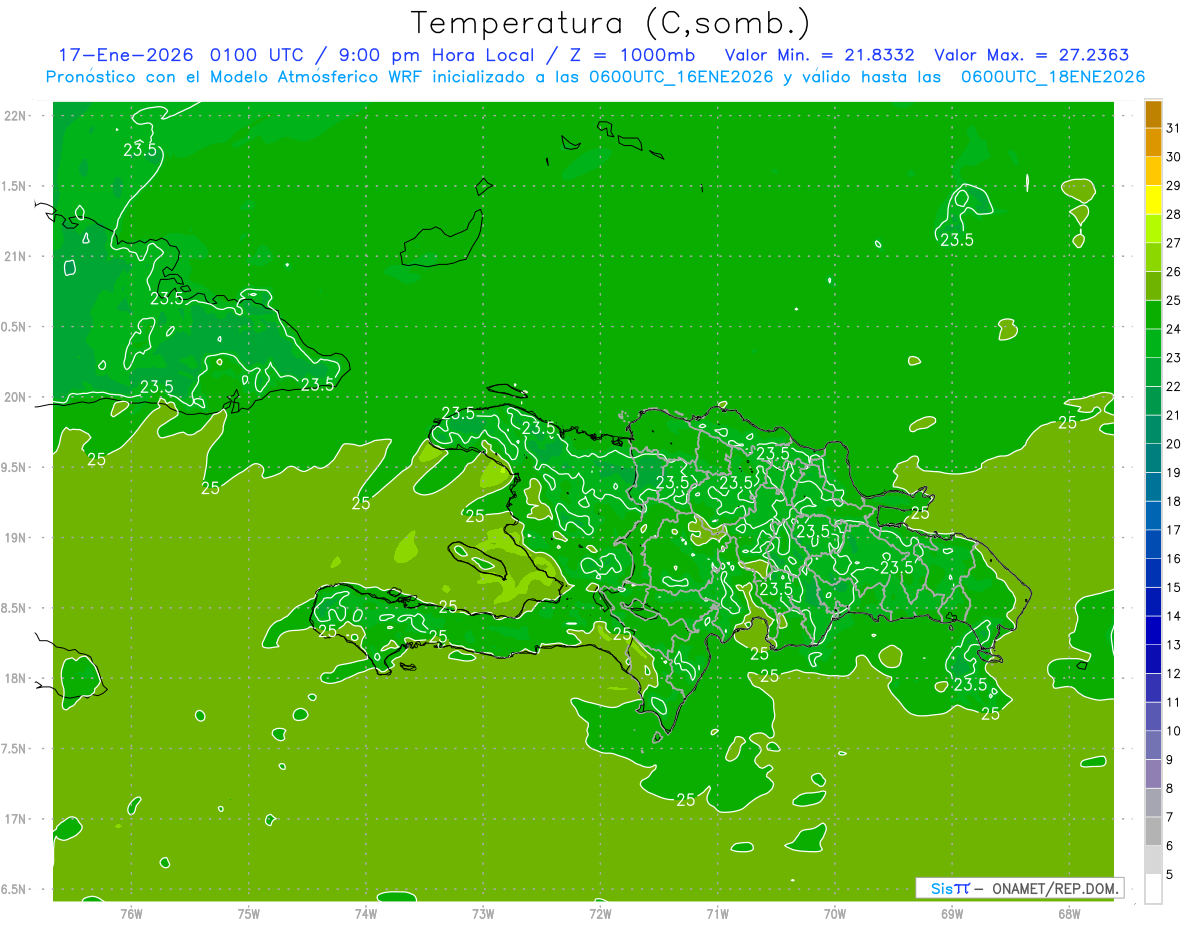Viewport: 1200px width, 927px height.
Task: Click the colorbar label "24"
Action: [x=1174, y=329]
